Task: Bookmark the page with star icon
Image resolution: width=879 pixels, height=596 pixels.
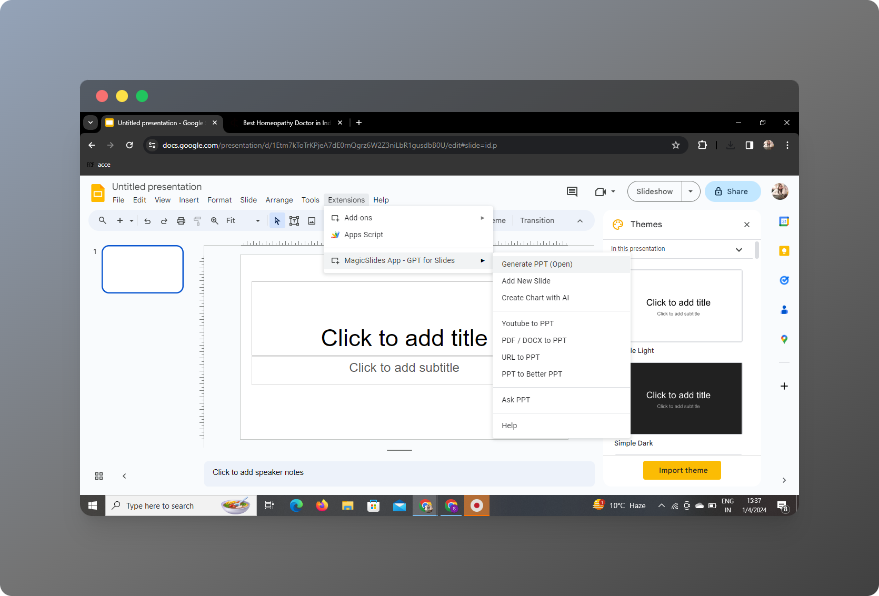Action: click(676, 145)
